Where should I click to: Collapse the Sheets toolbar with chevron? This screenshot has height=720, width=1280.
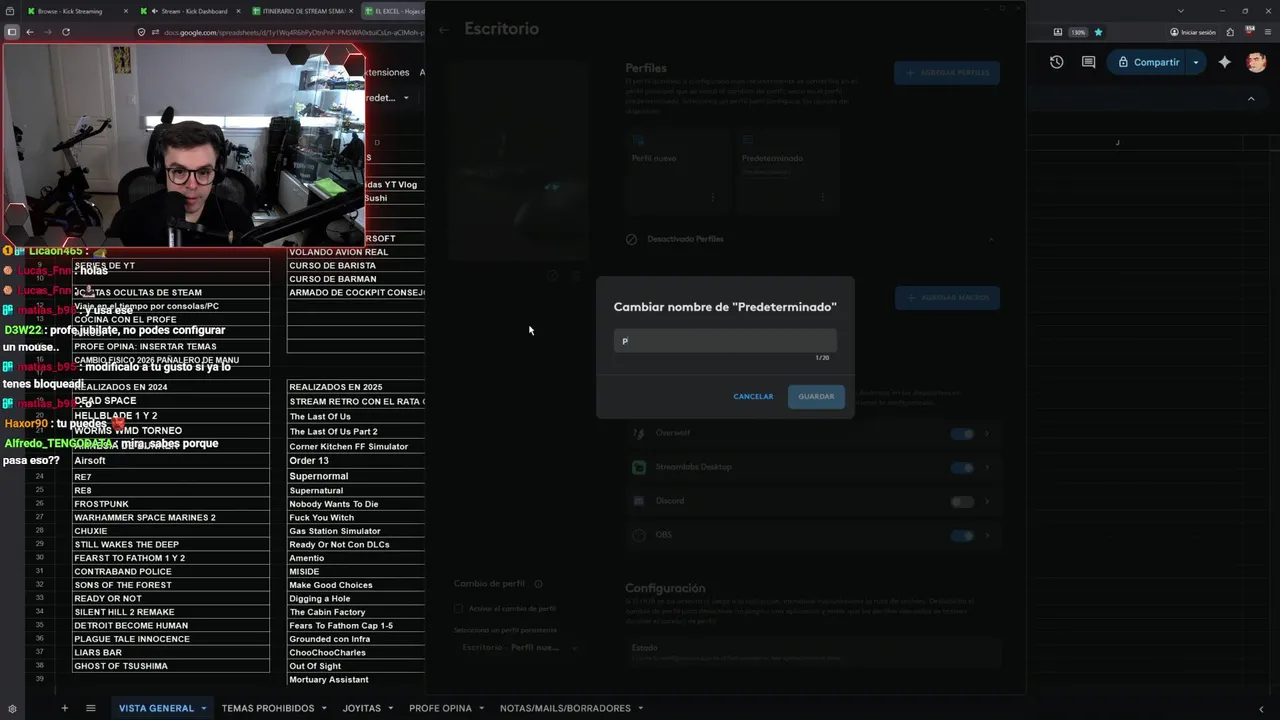tap(1251, 99)
